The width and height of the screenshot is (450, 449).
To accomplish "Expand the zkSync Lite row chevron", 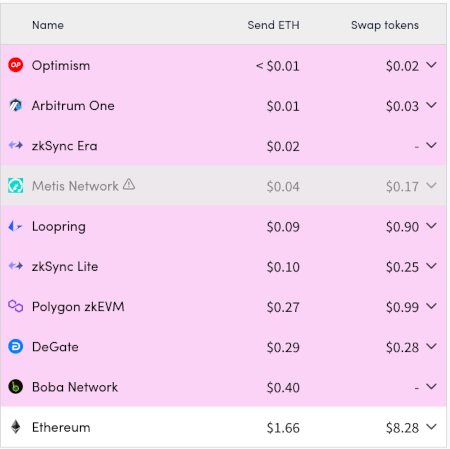I will pyautogui.click(x=431, y=266).
